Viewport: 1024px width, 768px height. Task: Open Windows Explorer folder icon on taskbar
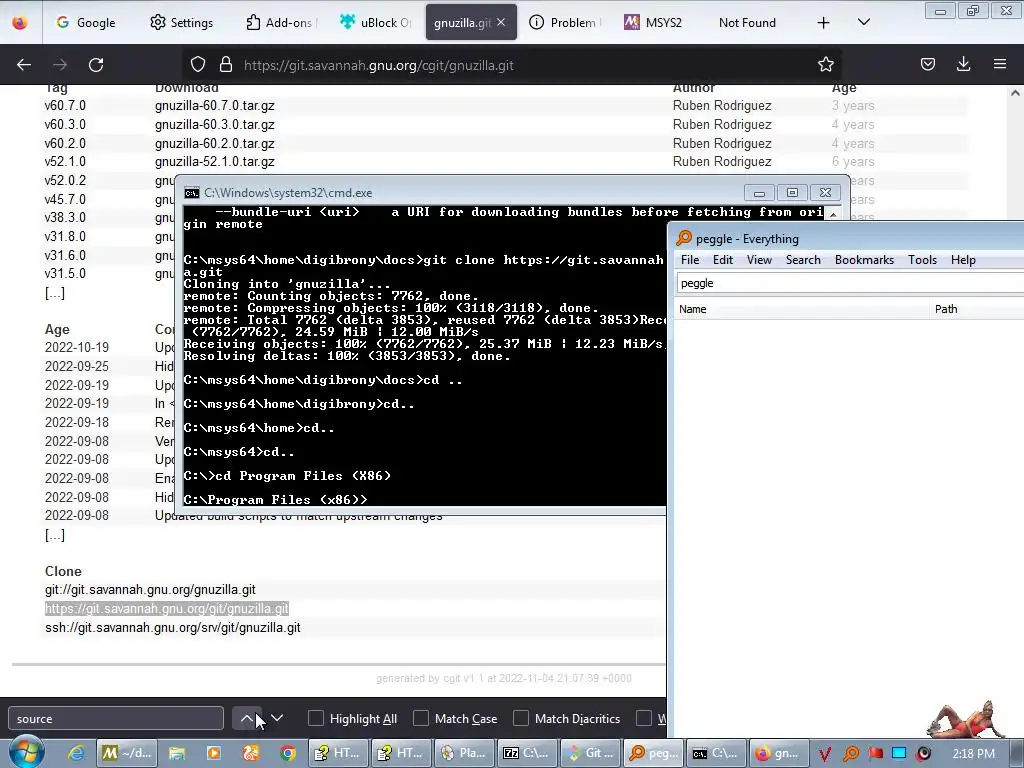pos(176,753)
